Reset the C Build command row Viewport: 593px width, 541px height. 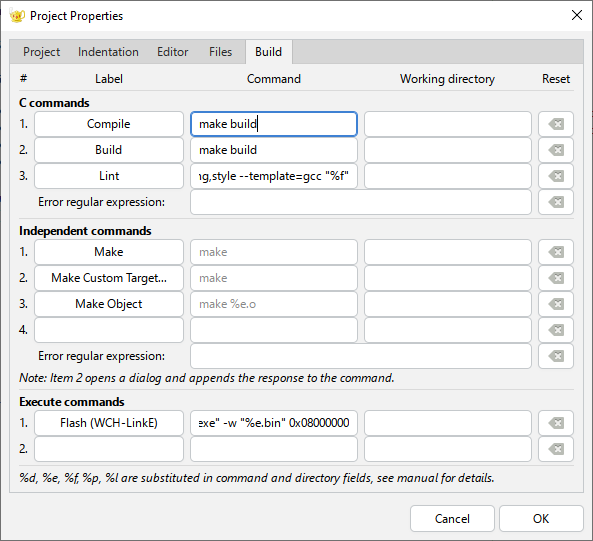coord(556,150)
